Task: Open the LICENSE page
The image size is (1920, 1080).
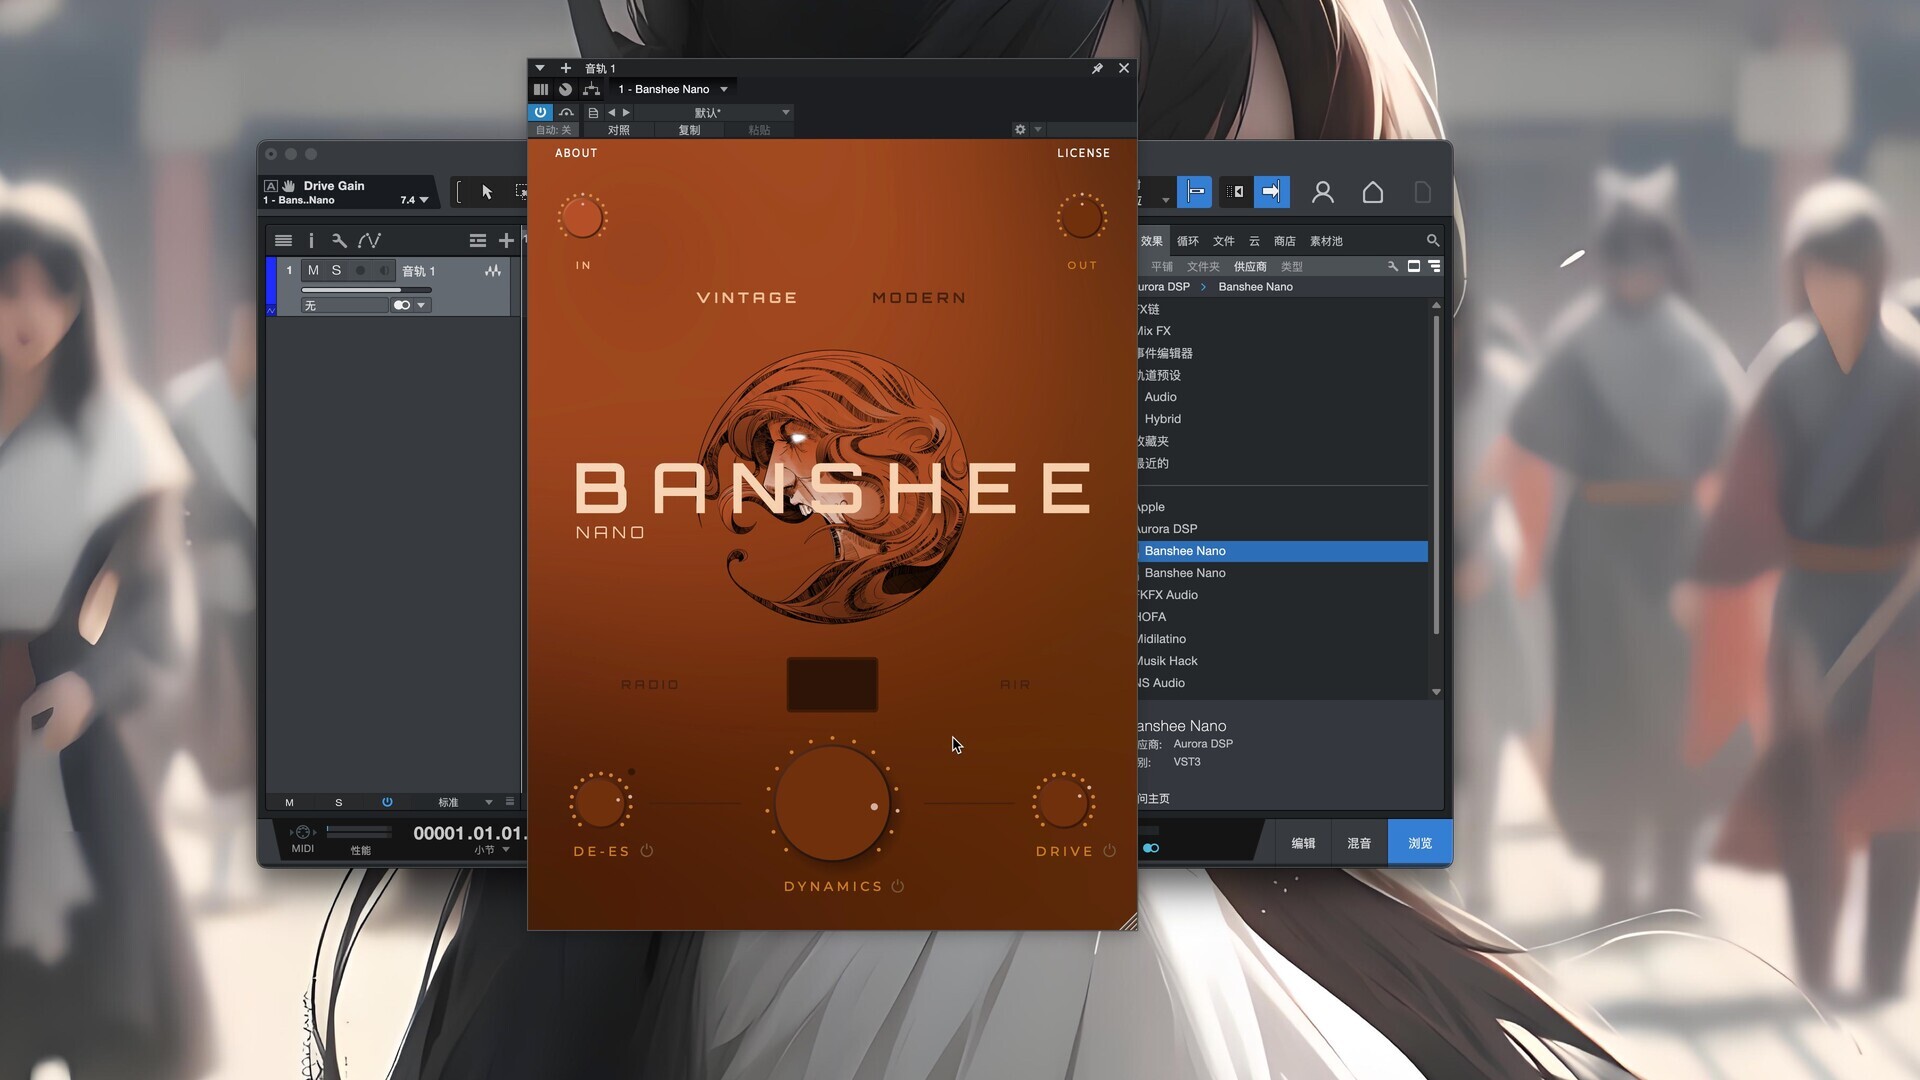Action: (x=1083, y=153)
